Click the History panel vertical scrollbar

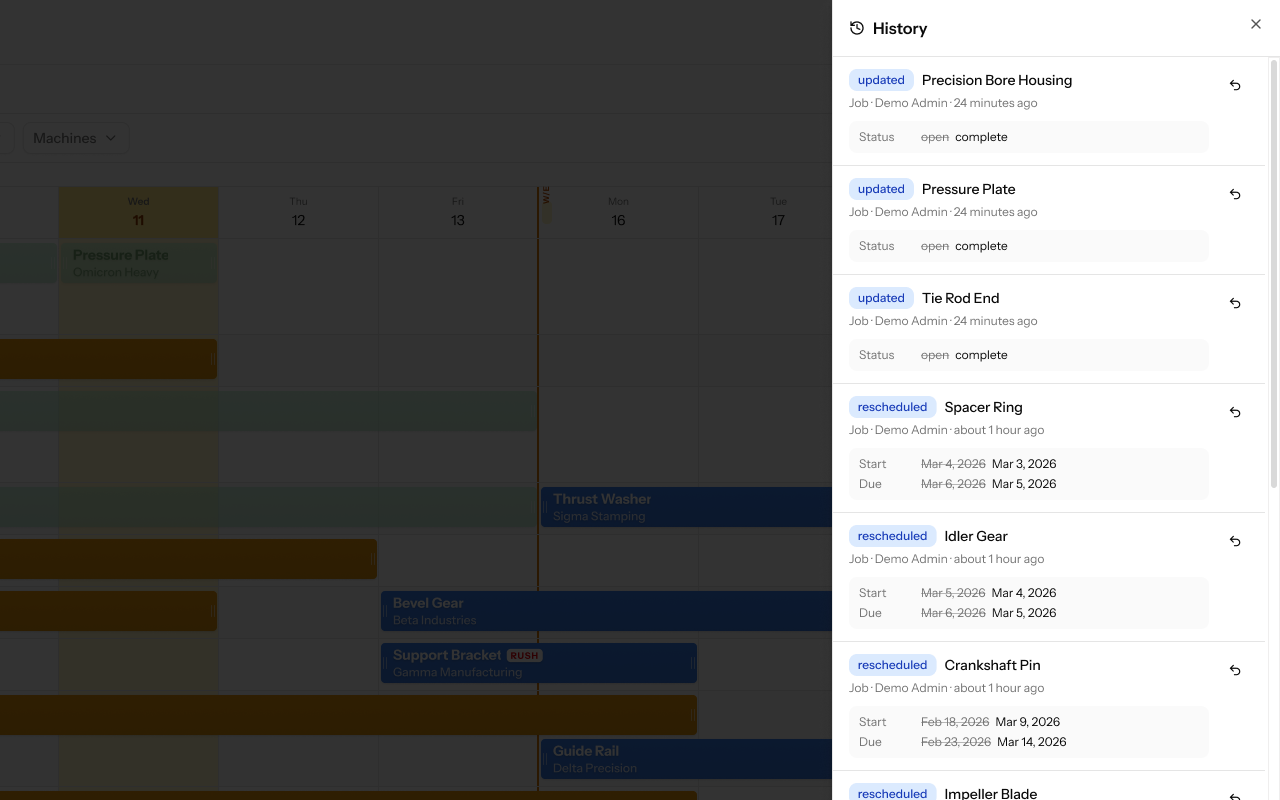(x=1274, y=275)
